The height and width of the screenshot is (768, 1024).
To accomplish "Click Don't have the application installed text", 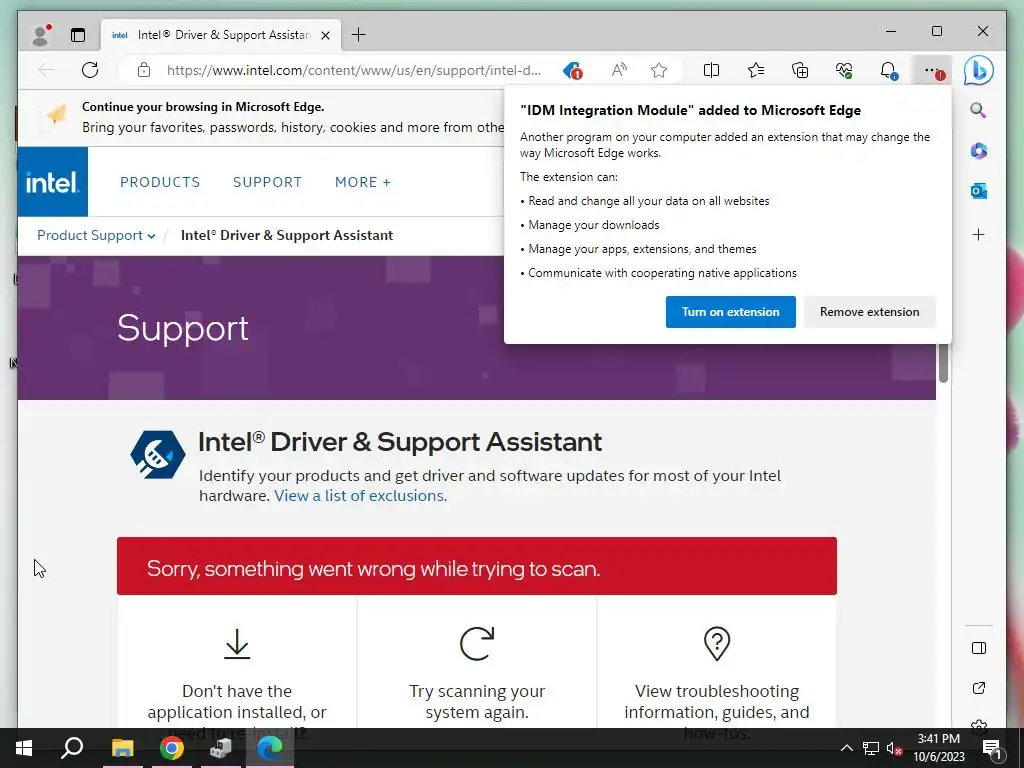I will (237, 712).
